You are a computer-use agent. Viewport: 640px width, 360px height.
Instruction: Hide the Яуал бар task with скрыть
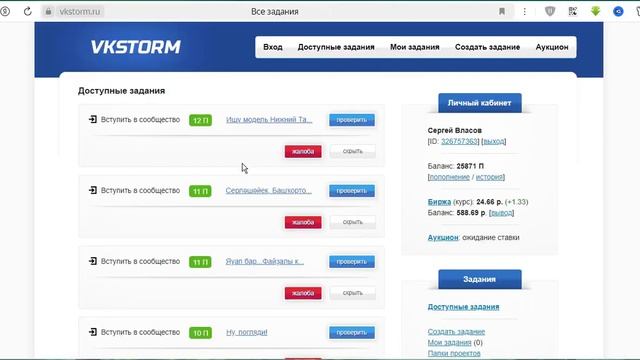[353, 293]
